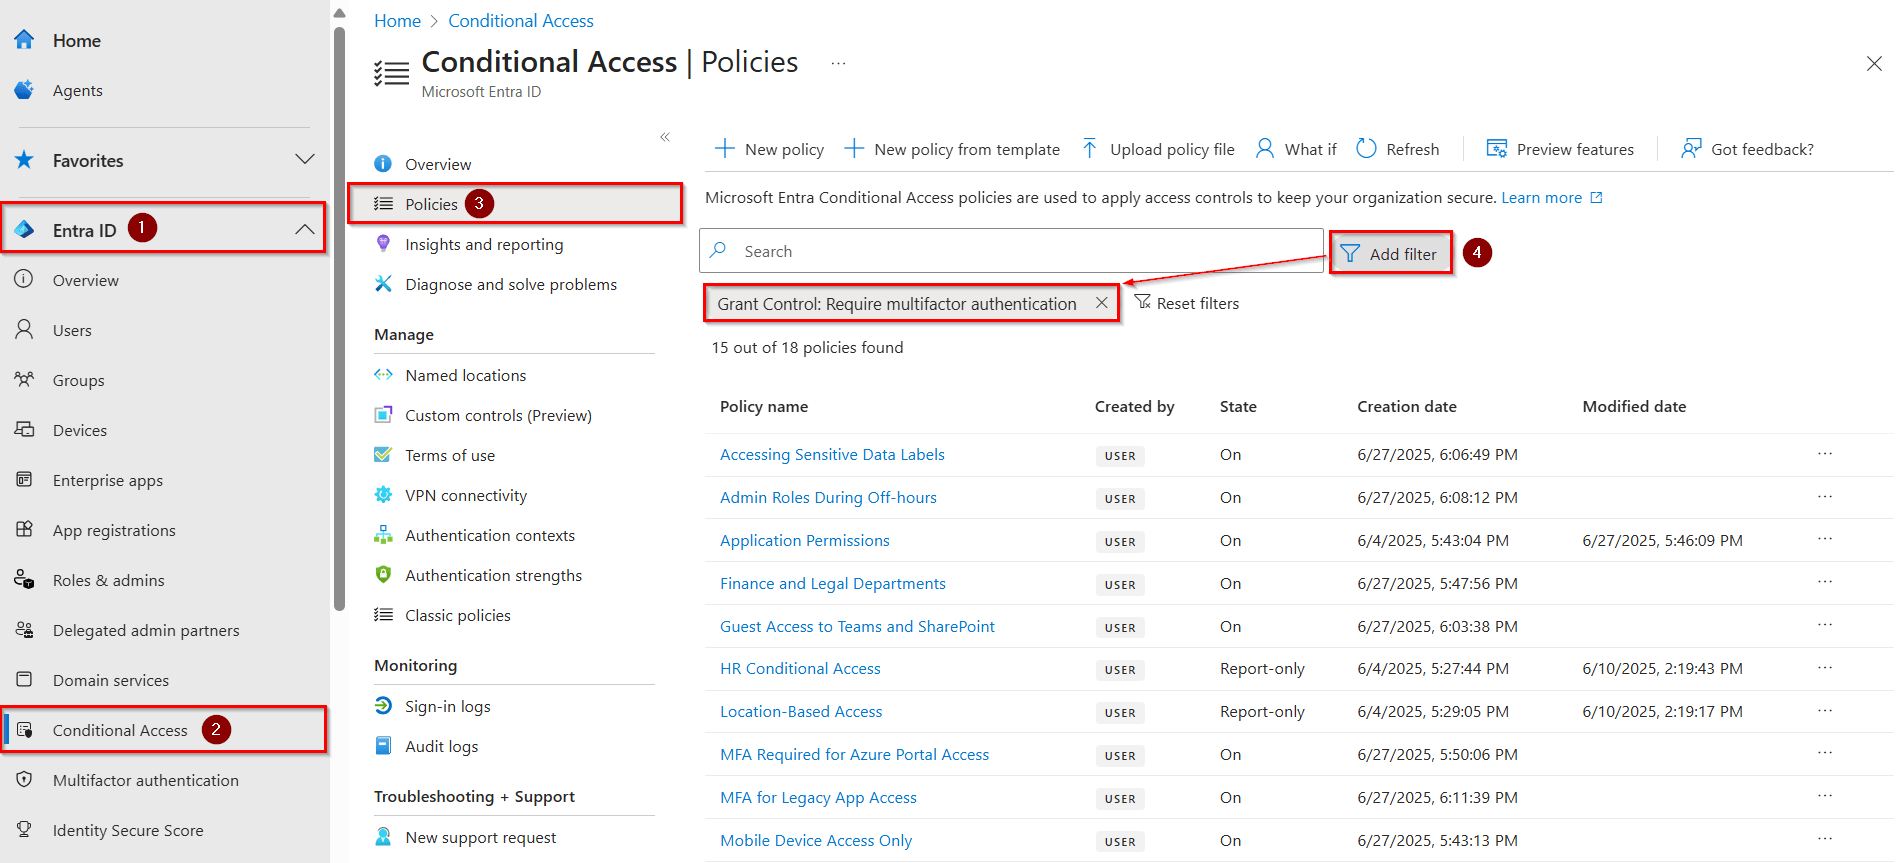
Task: Click the left navigation vertical scrollbar
Action: [339, 320]
